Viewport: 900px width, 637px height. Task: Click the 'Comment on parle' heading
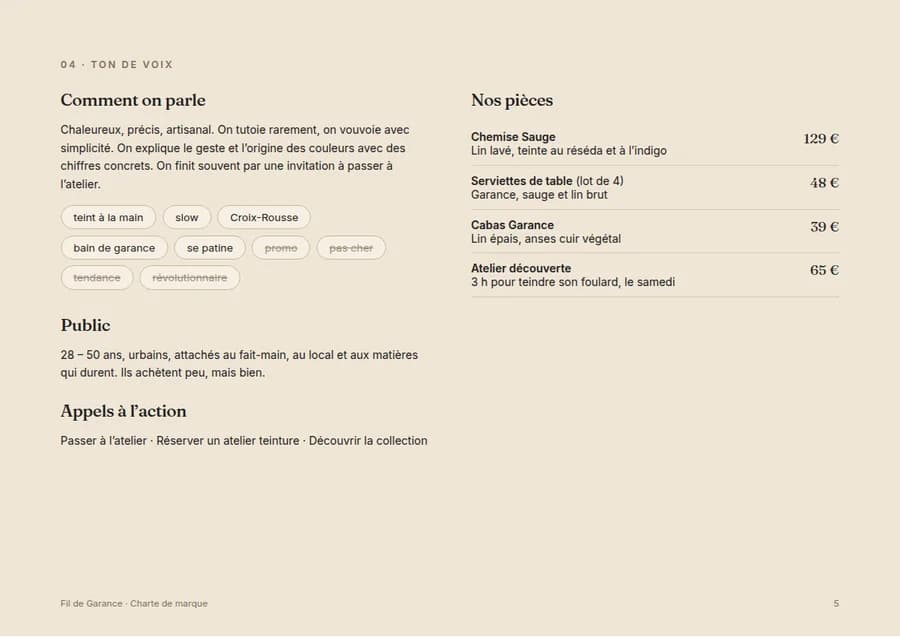pos(133,100)
